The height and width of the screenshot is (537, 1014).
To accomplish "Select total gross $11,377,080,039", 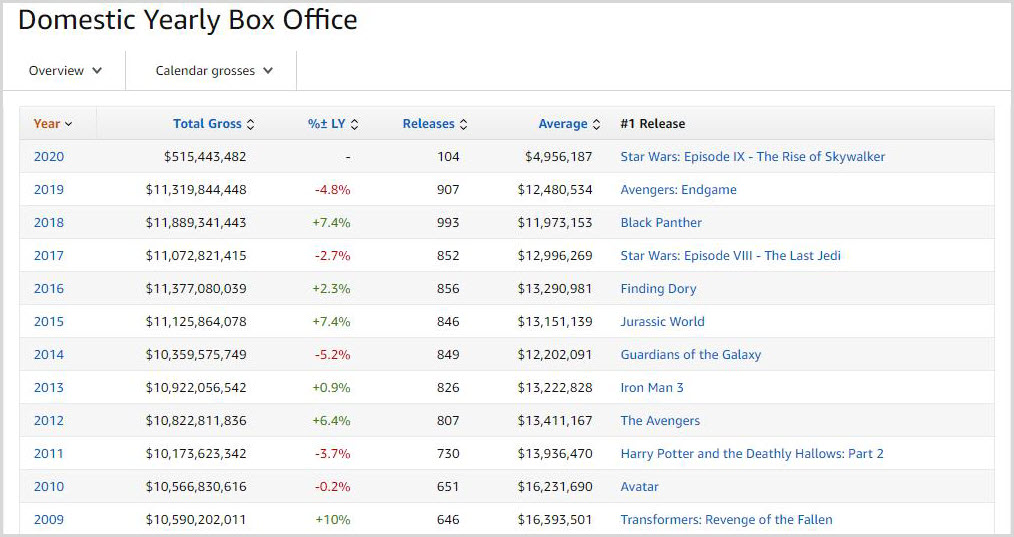I will (196, 289).
